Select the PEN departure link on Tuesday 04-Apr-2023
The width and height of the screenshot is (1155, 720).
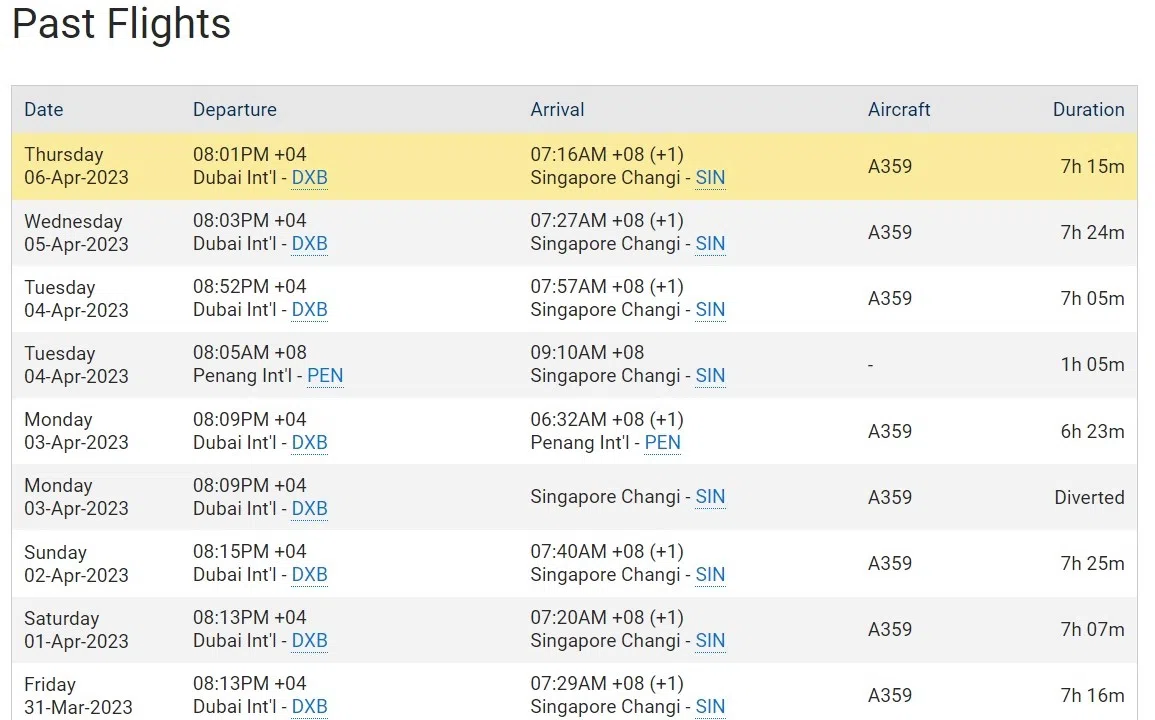tap(325, 376)
